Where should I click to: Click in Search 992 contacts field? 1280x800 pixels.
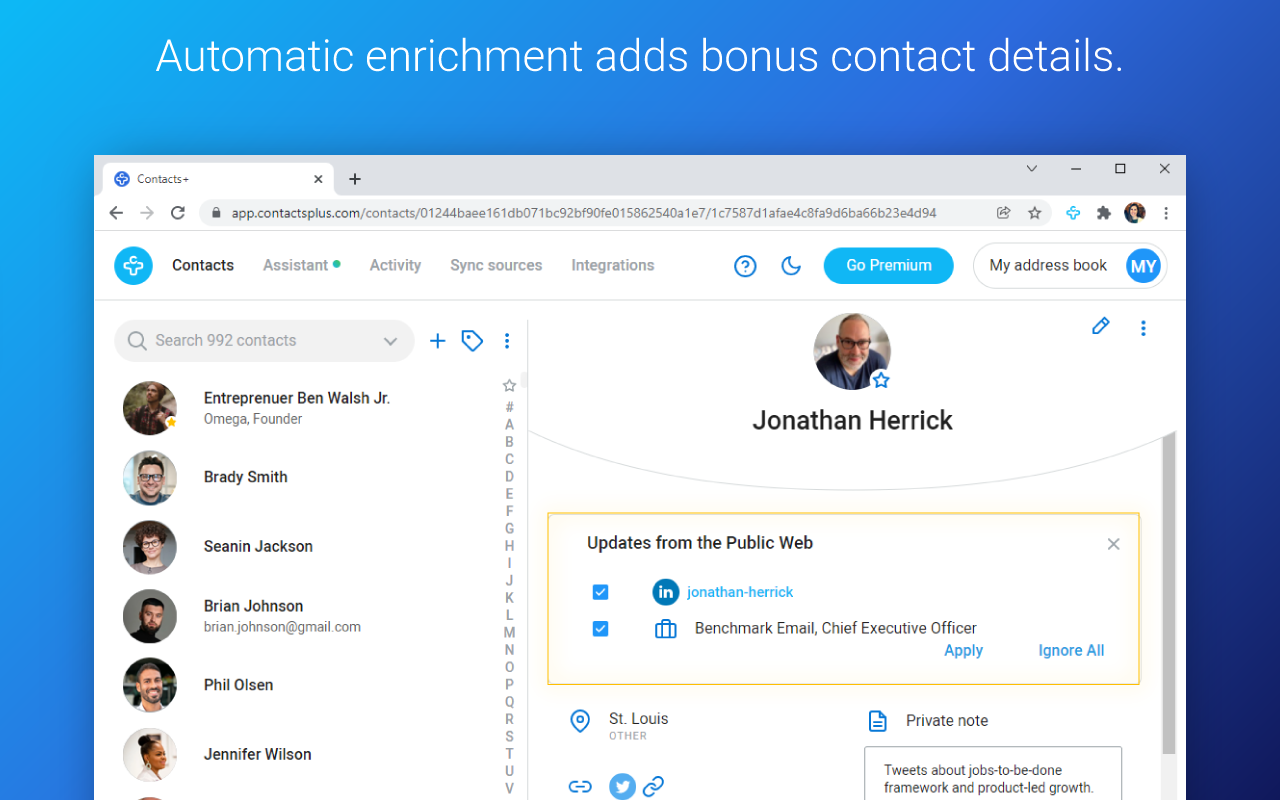(264, 341)
